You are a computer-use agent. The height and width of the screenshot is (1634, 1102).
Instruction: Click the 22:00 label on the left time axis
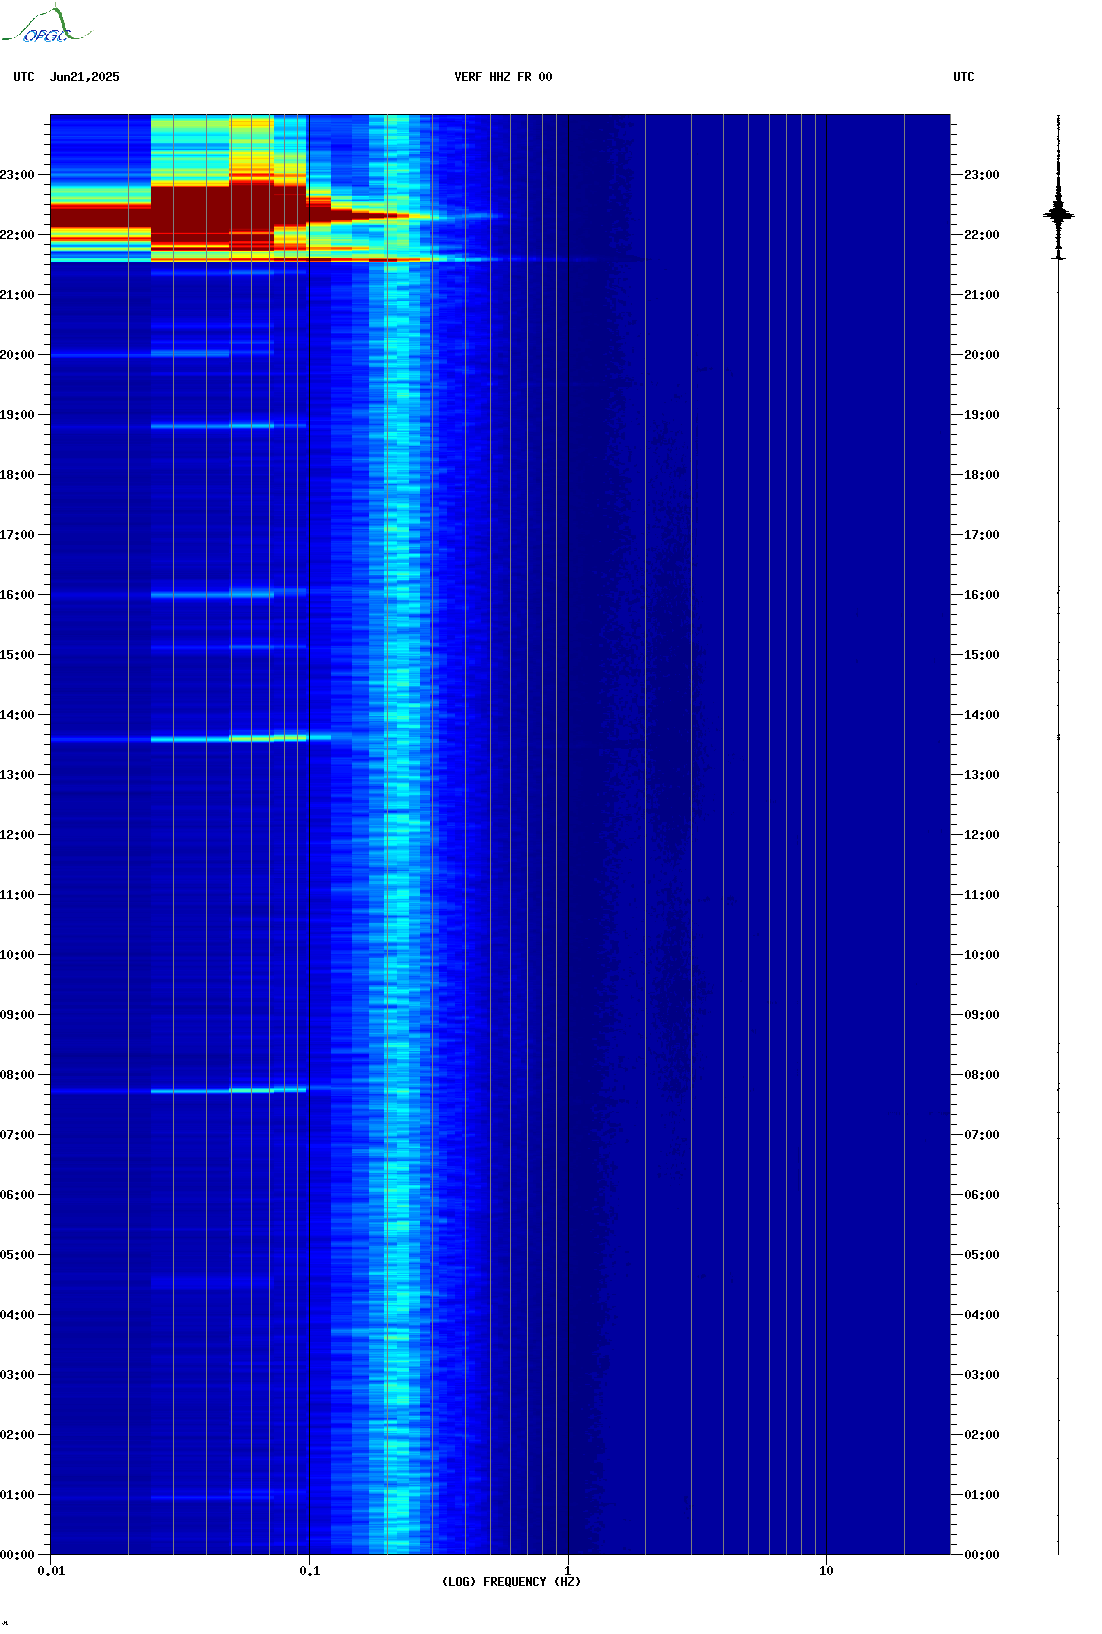[x=17, y=235]
